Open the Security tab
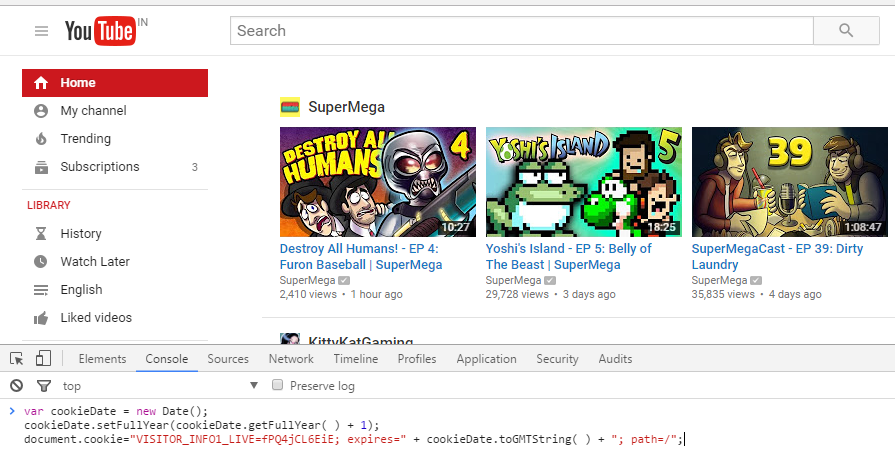 [x=557, y=359]
